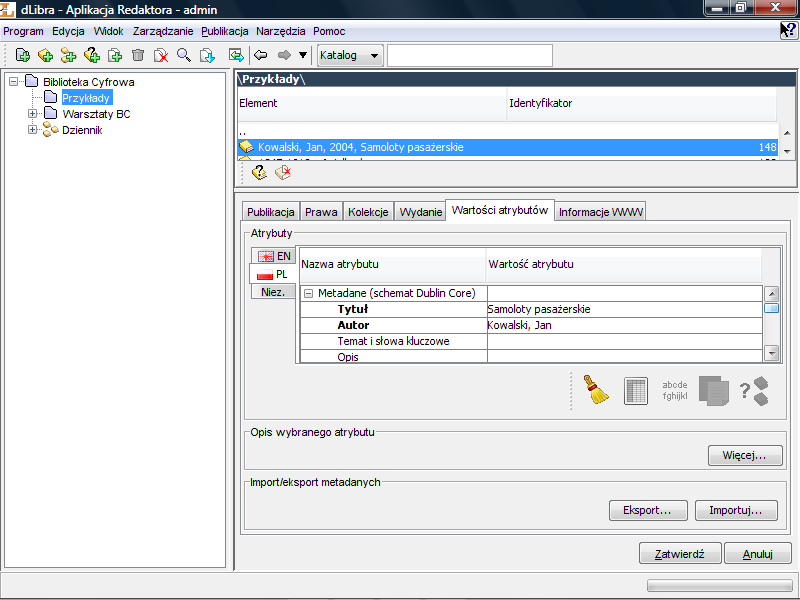The height and width of the screenshot is (600, 800).
Task: Open navigation history black triangle dropdown
Action: tap(303, 55)
